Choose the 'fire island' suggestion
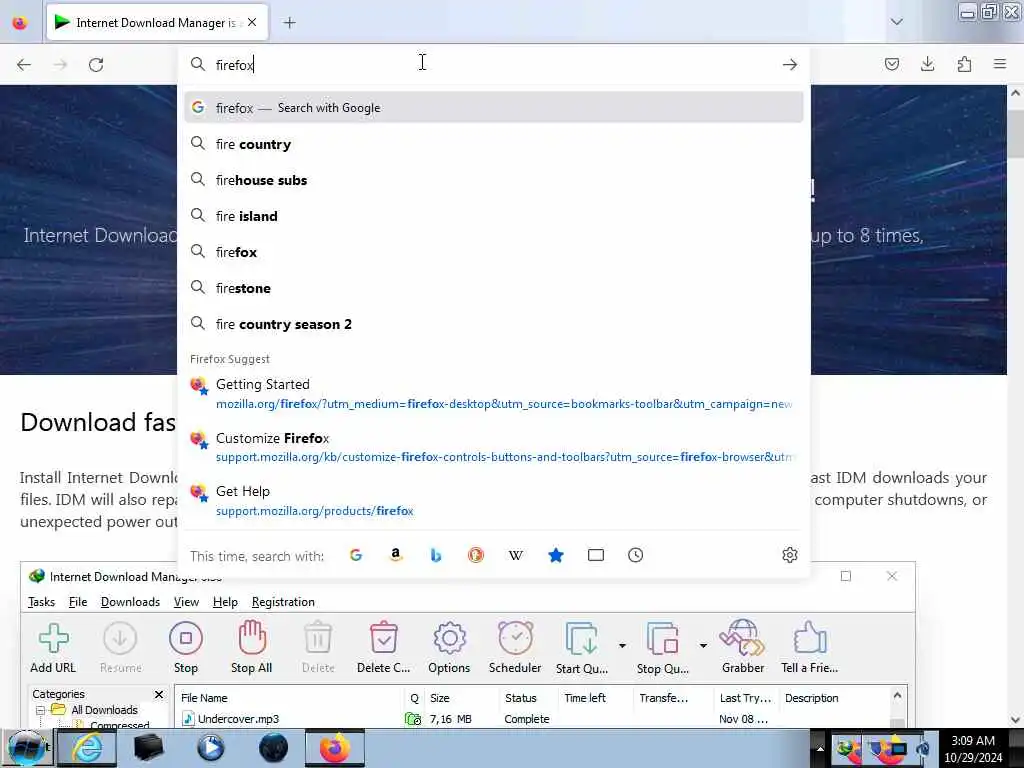The height and width of the screenshot is (768, 1024). pos(494,216)
